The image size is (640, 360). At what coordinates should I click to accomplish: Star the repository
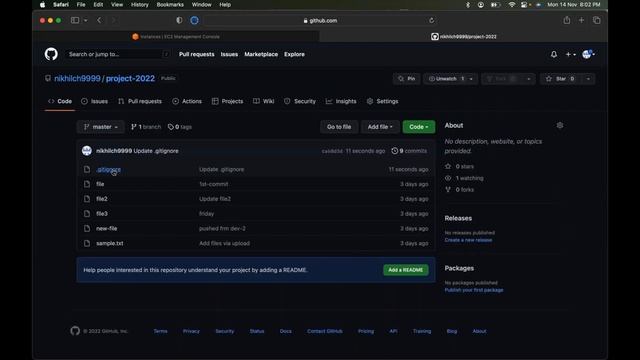click(x=560, y=79)
